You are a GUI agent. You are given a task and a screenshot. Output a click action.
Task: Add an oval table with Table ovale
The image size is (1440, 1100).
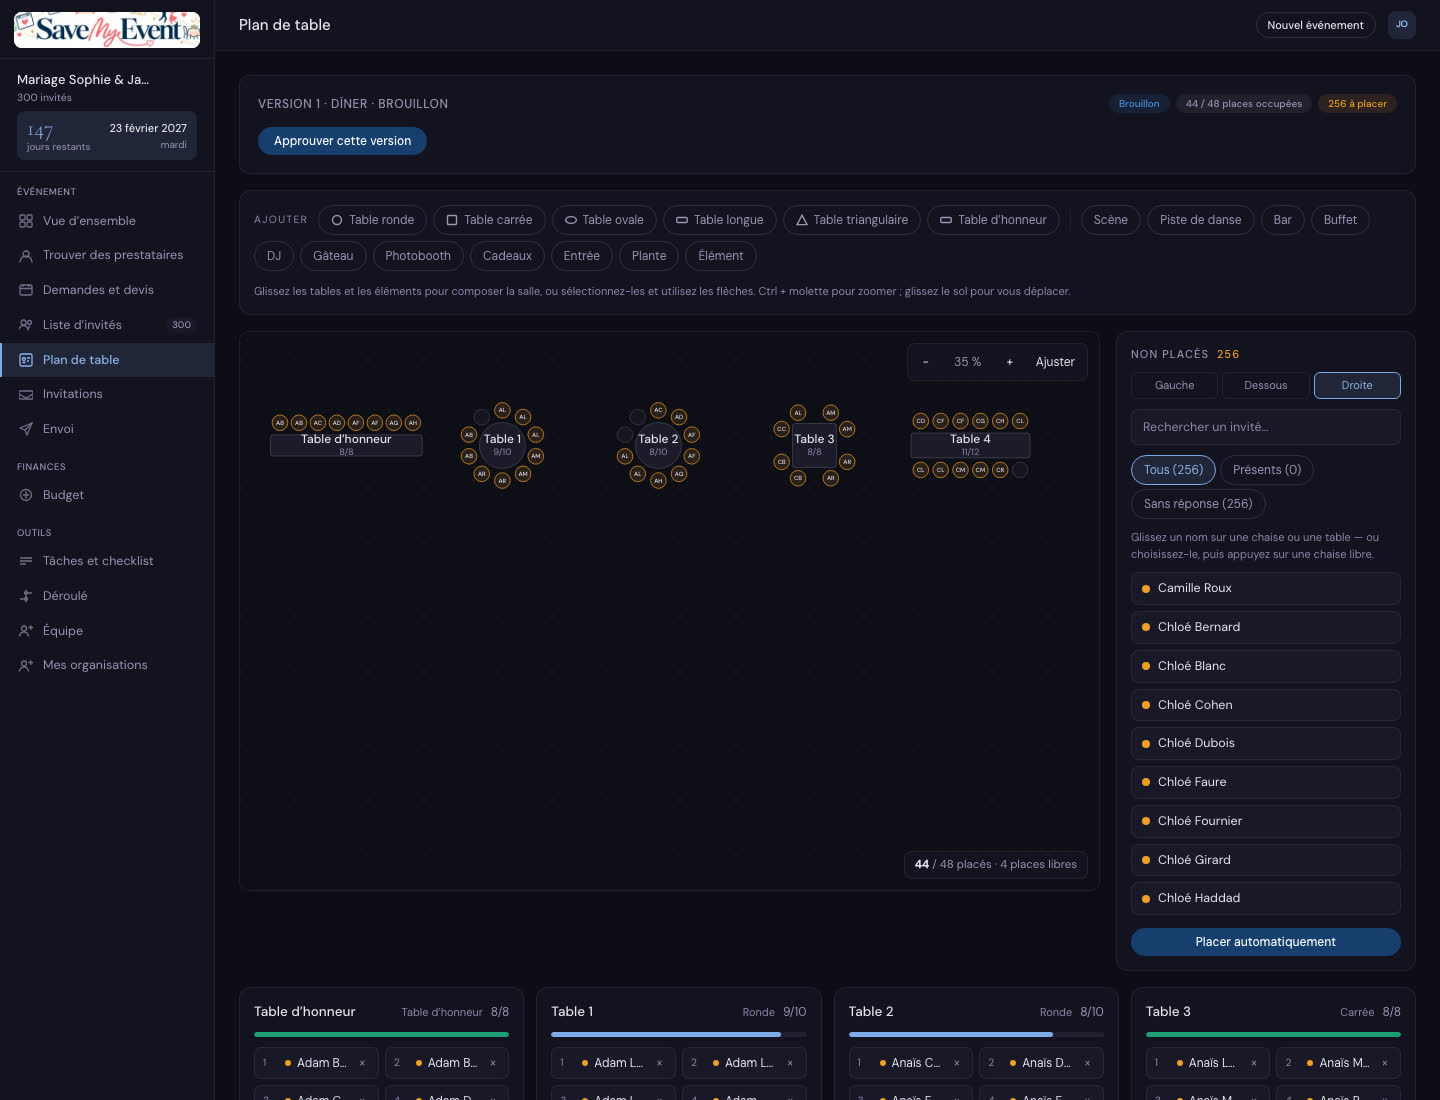tap(604, 220)
